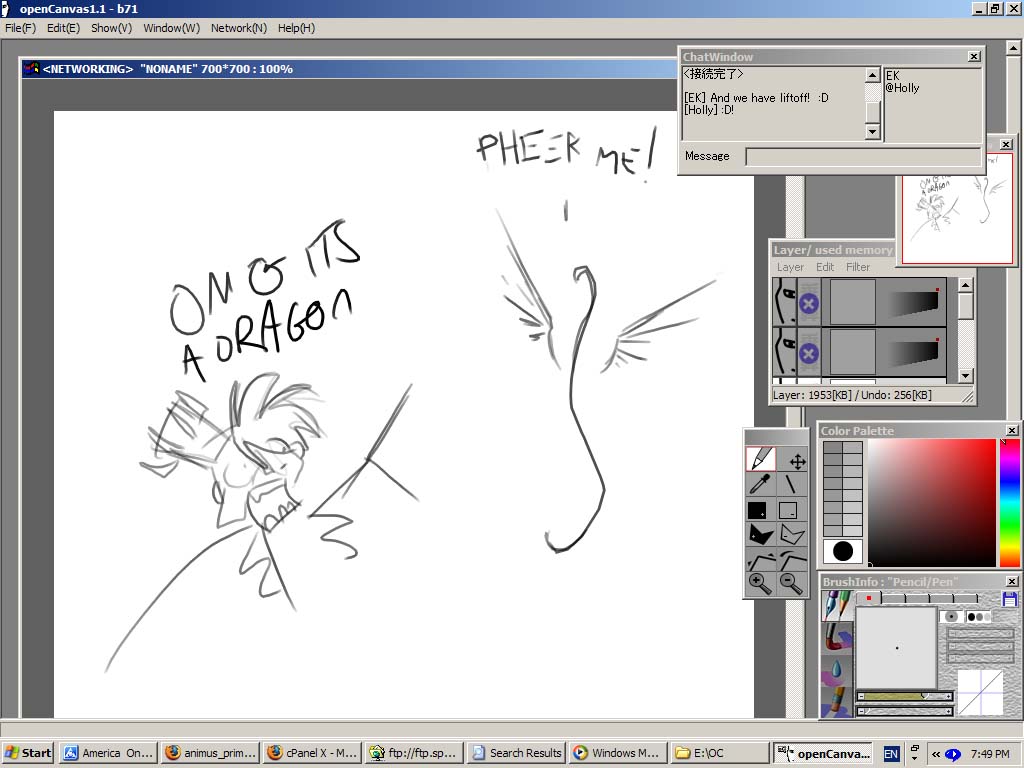Click the Zoom In magnifier tool
The width and height of the screenshot is (1024, 768).
[x=760, y=584]
